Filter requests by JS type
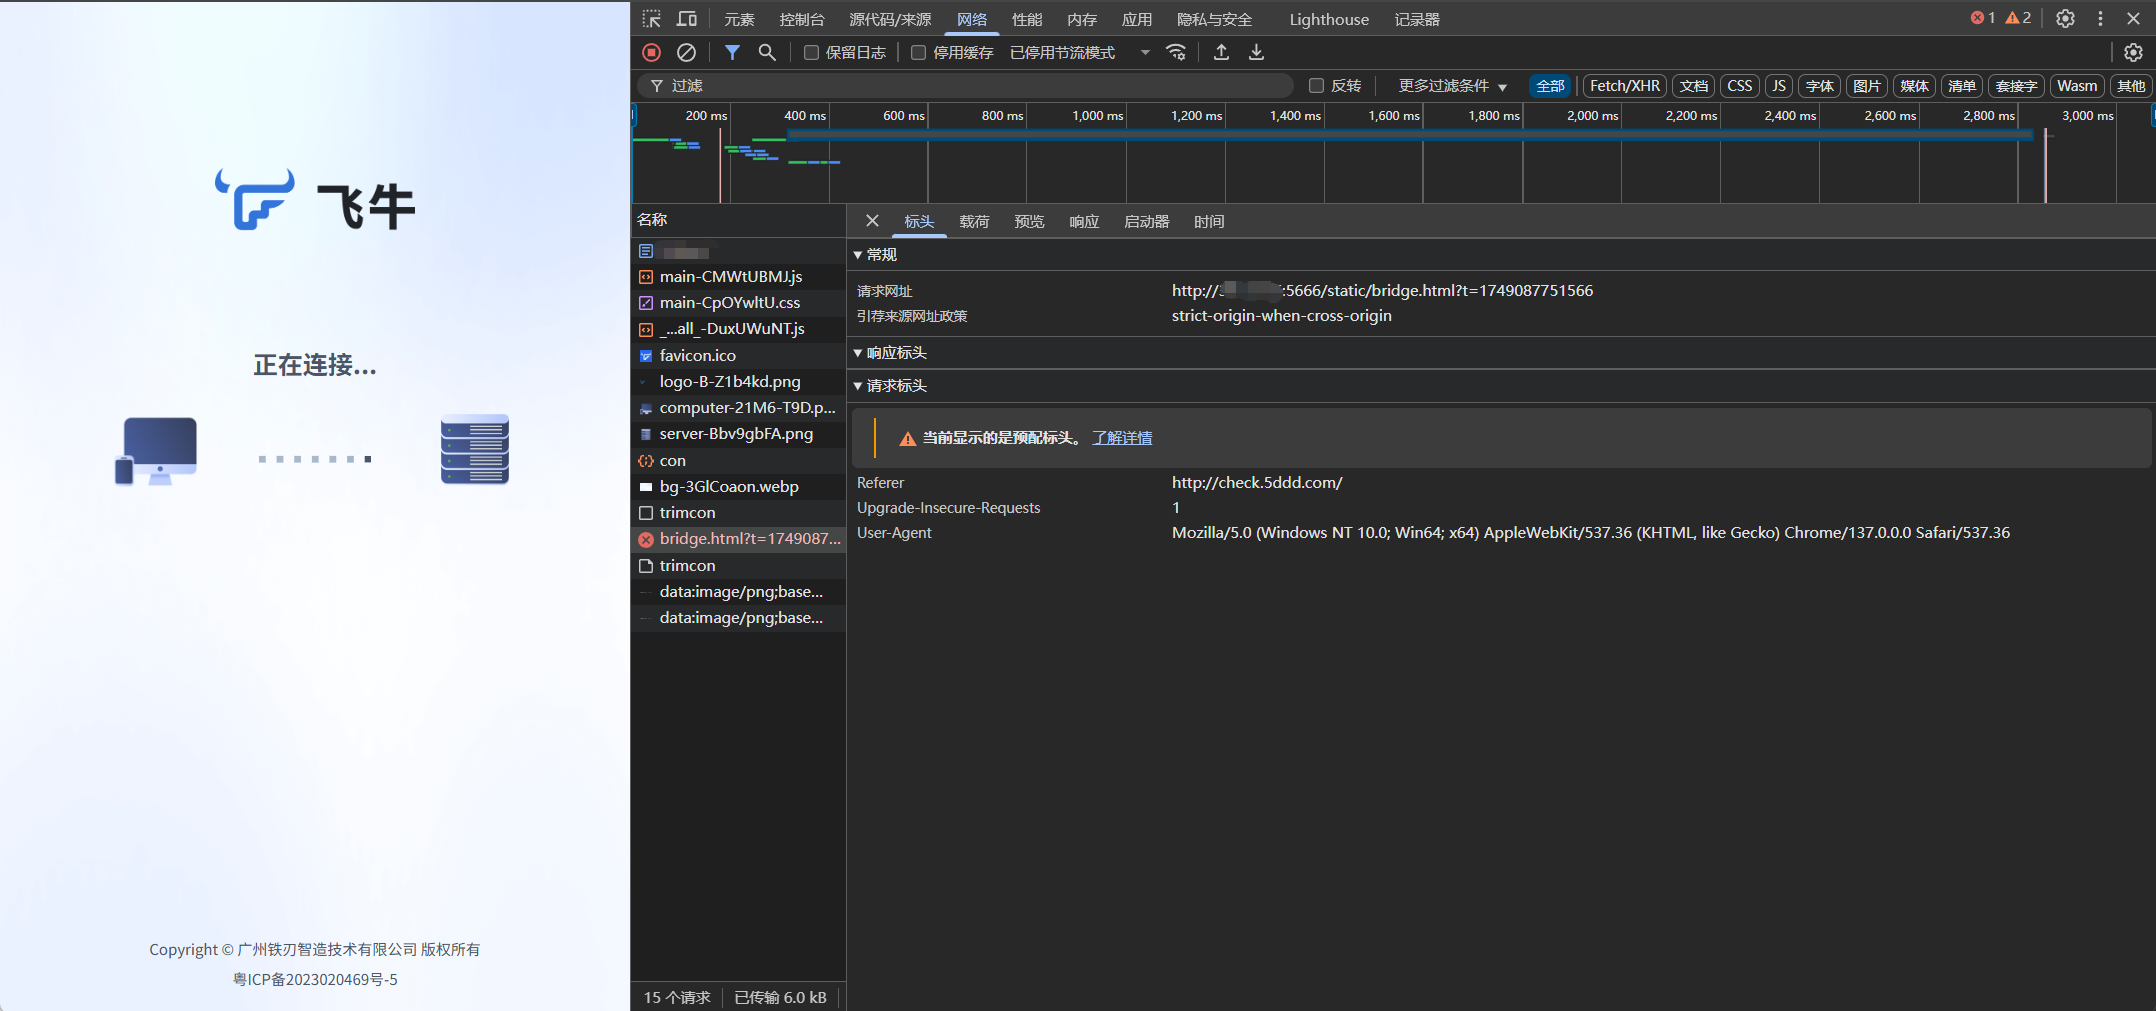The image size is (2156, 1011). (1779, 86)
